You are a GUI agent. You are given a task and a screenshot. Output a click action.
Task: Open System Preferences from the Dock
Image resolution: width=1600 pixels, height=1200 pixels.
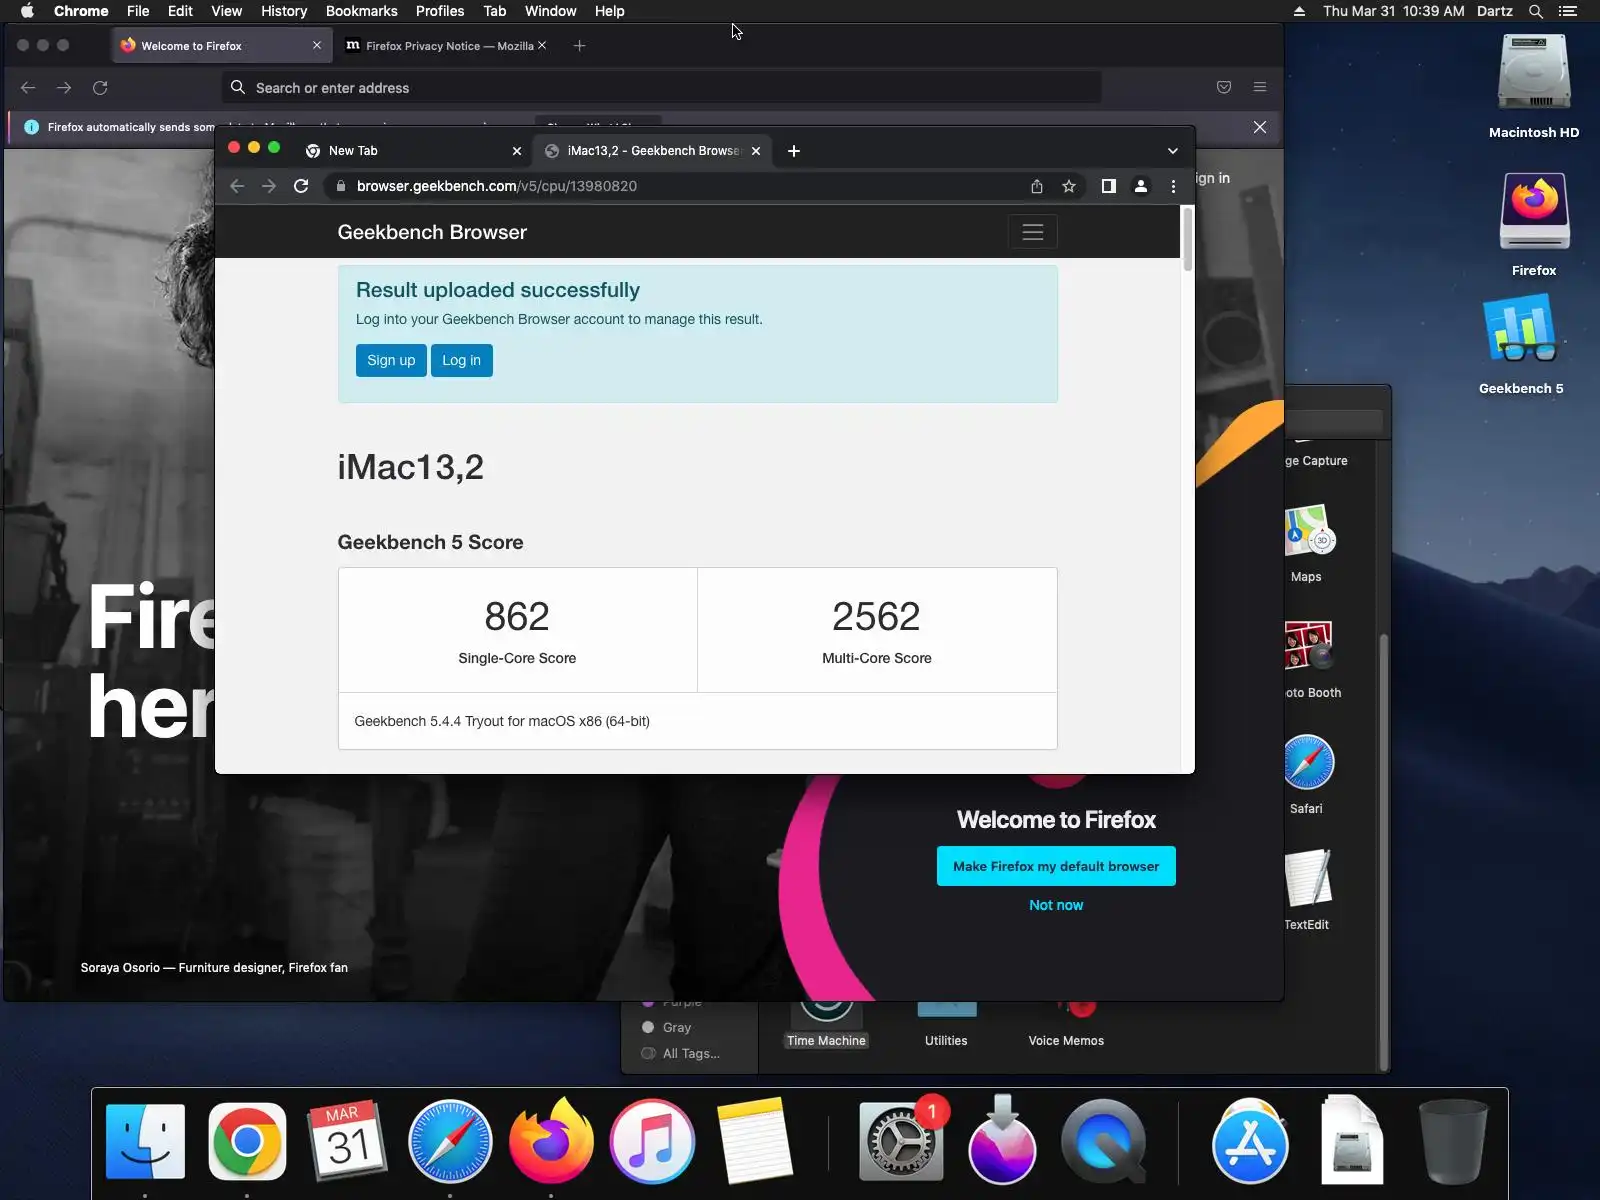coord(901,1141)
